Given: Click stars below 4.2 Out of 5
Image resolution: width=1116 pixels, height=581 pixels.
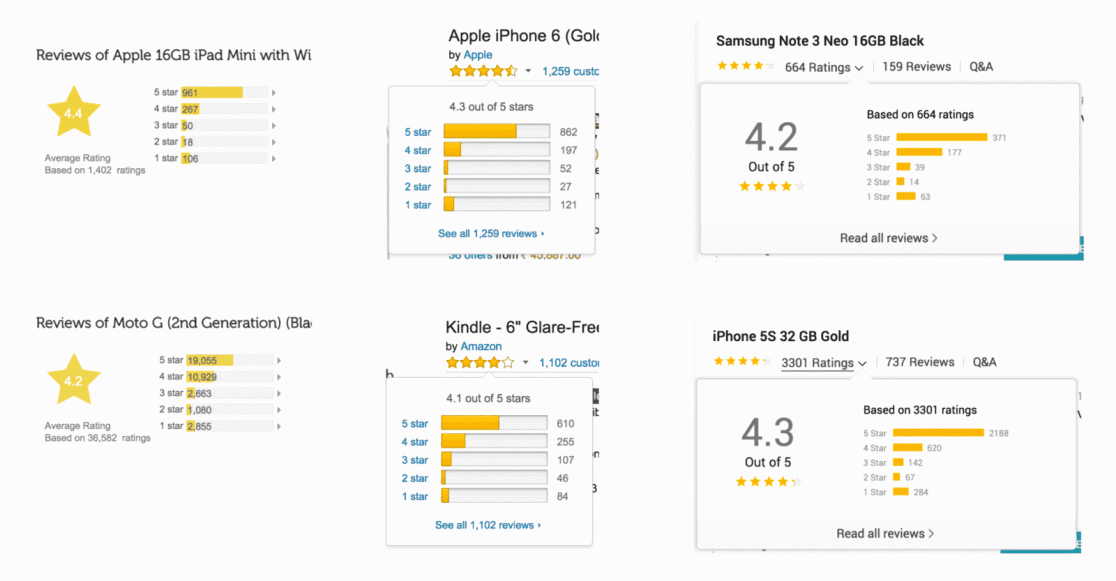Looking at the screenshot, I should click(772, 187).
